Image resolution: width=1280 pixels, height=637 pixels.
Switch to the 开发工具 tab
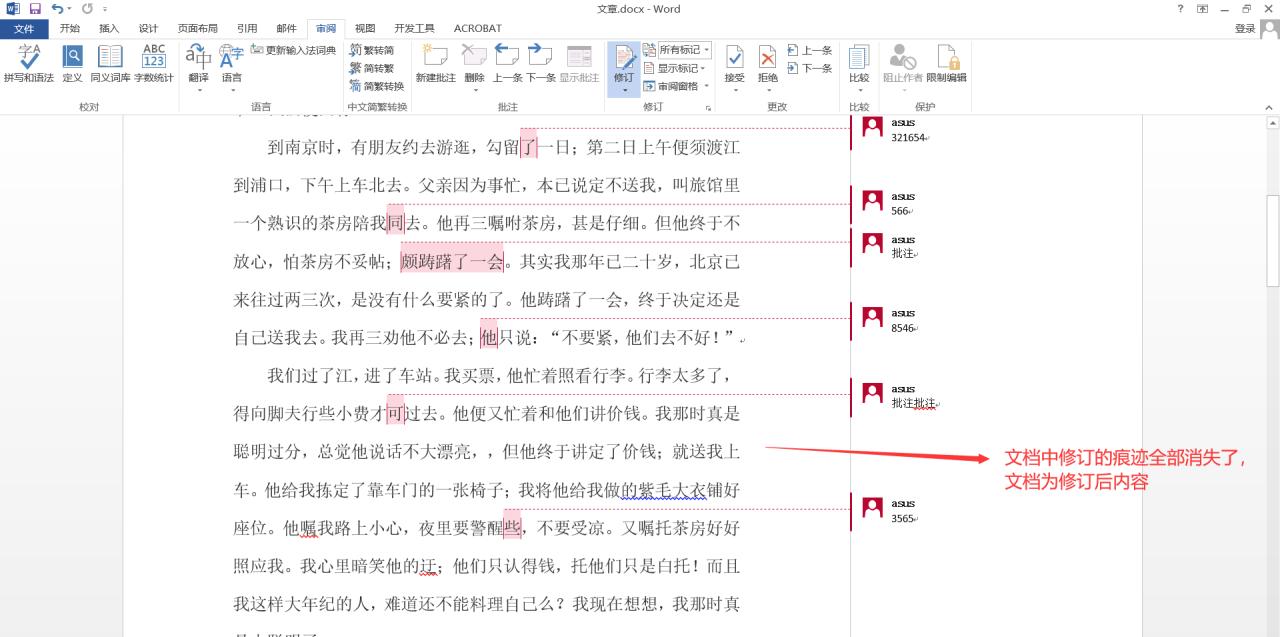click(x=414, y=28)
